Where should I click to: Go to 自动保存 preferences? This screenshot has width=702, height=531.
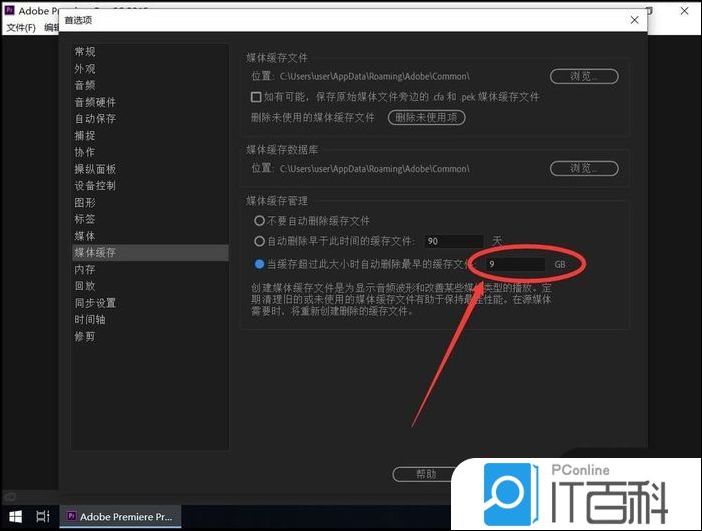click(95, 119)
